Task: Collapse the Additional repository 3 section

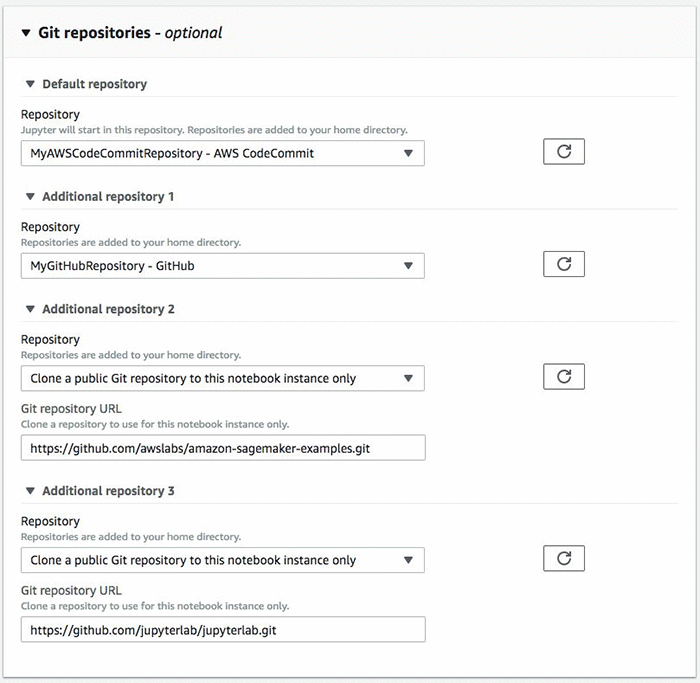Action: click(x=30, y=491)
